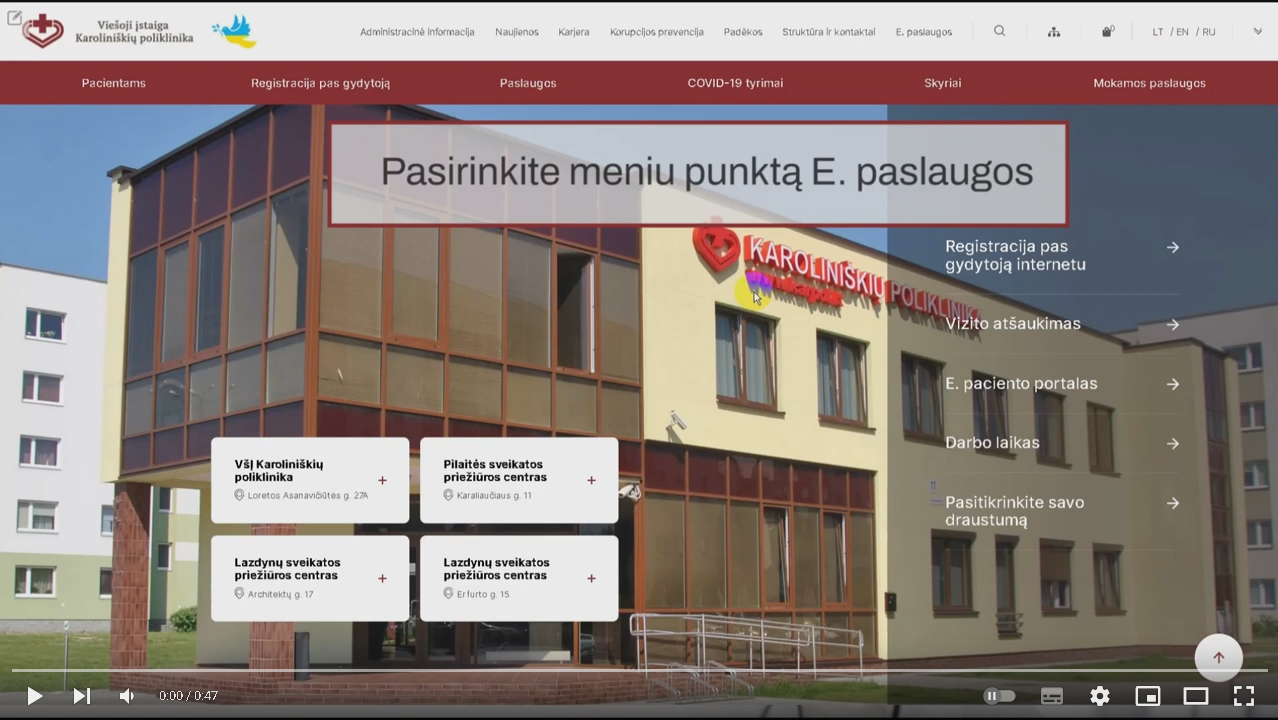1278x720 pixels.
Task: Enter full screen mode
Action: 1244,696
